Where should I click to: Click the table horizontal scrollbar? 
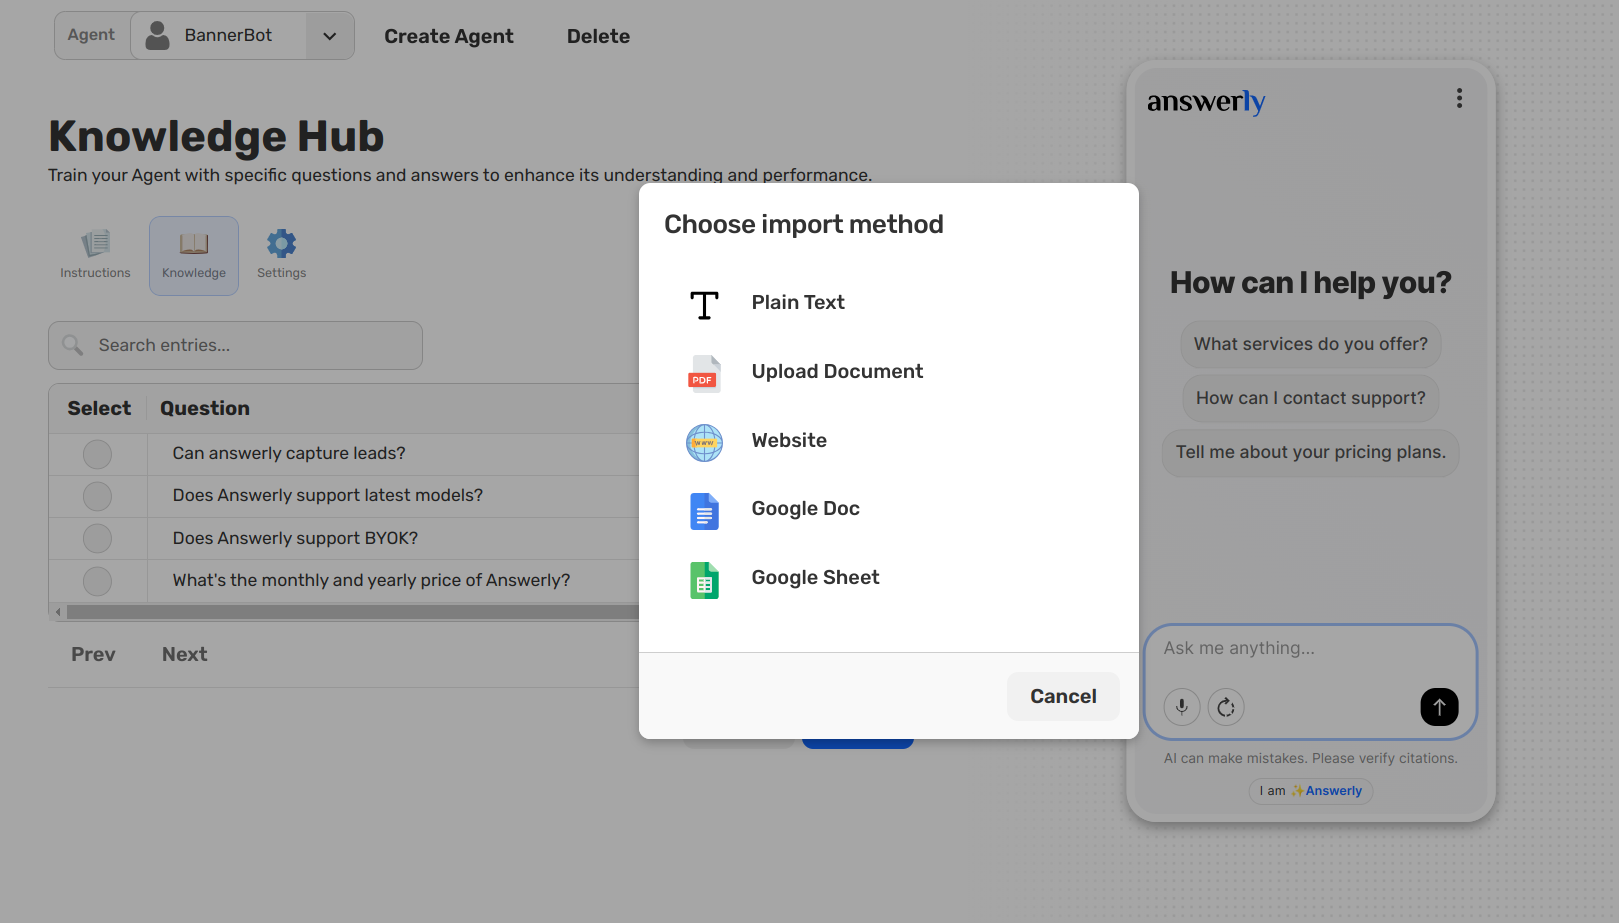click(350, 612)
